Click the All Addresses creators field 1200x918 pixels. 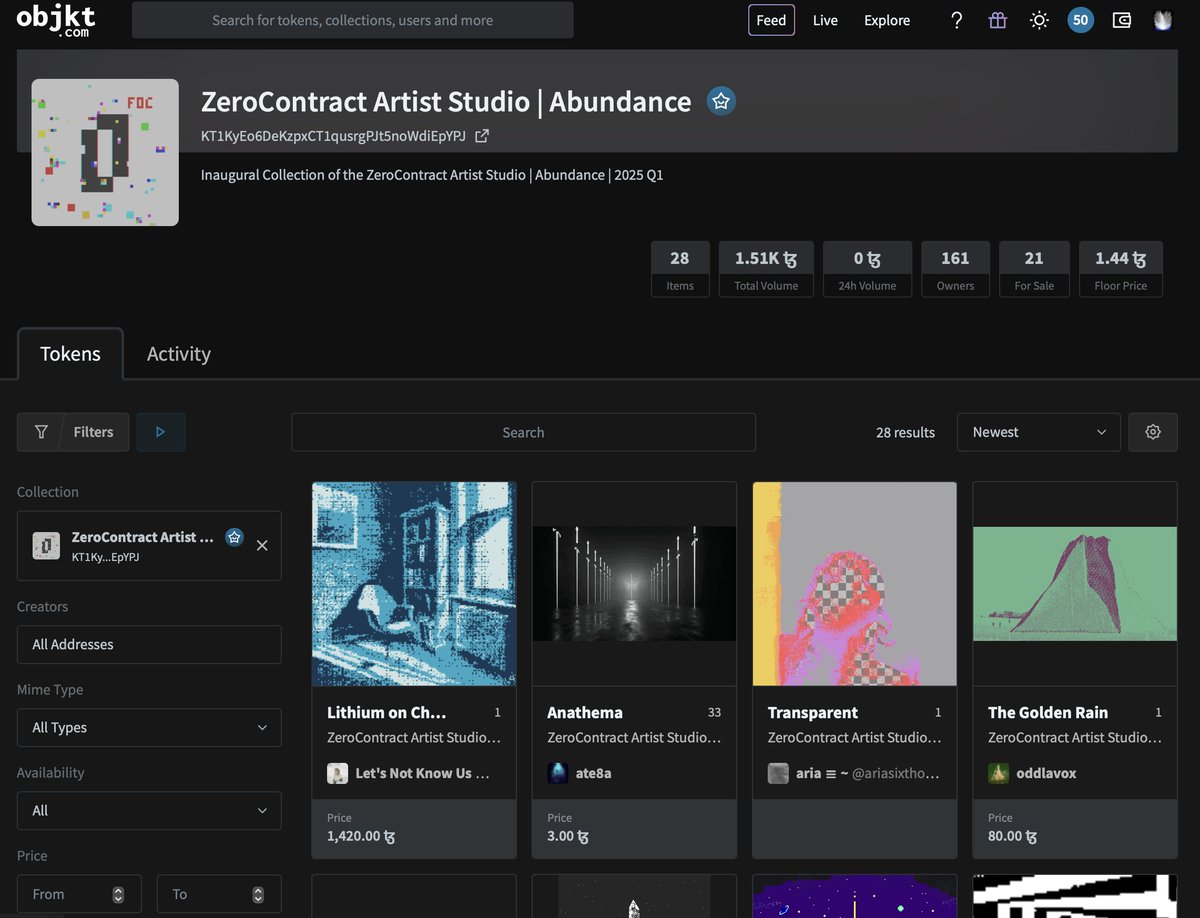(149, 644)
